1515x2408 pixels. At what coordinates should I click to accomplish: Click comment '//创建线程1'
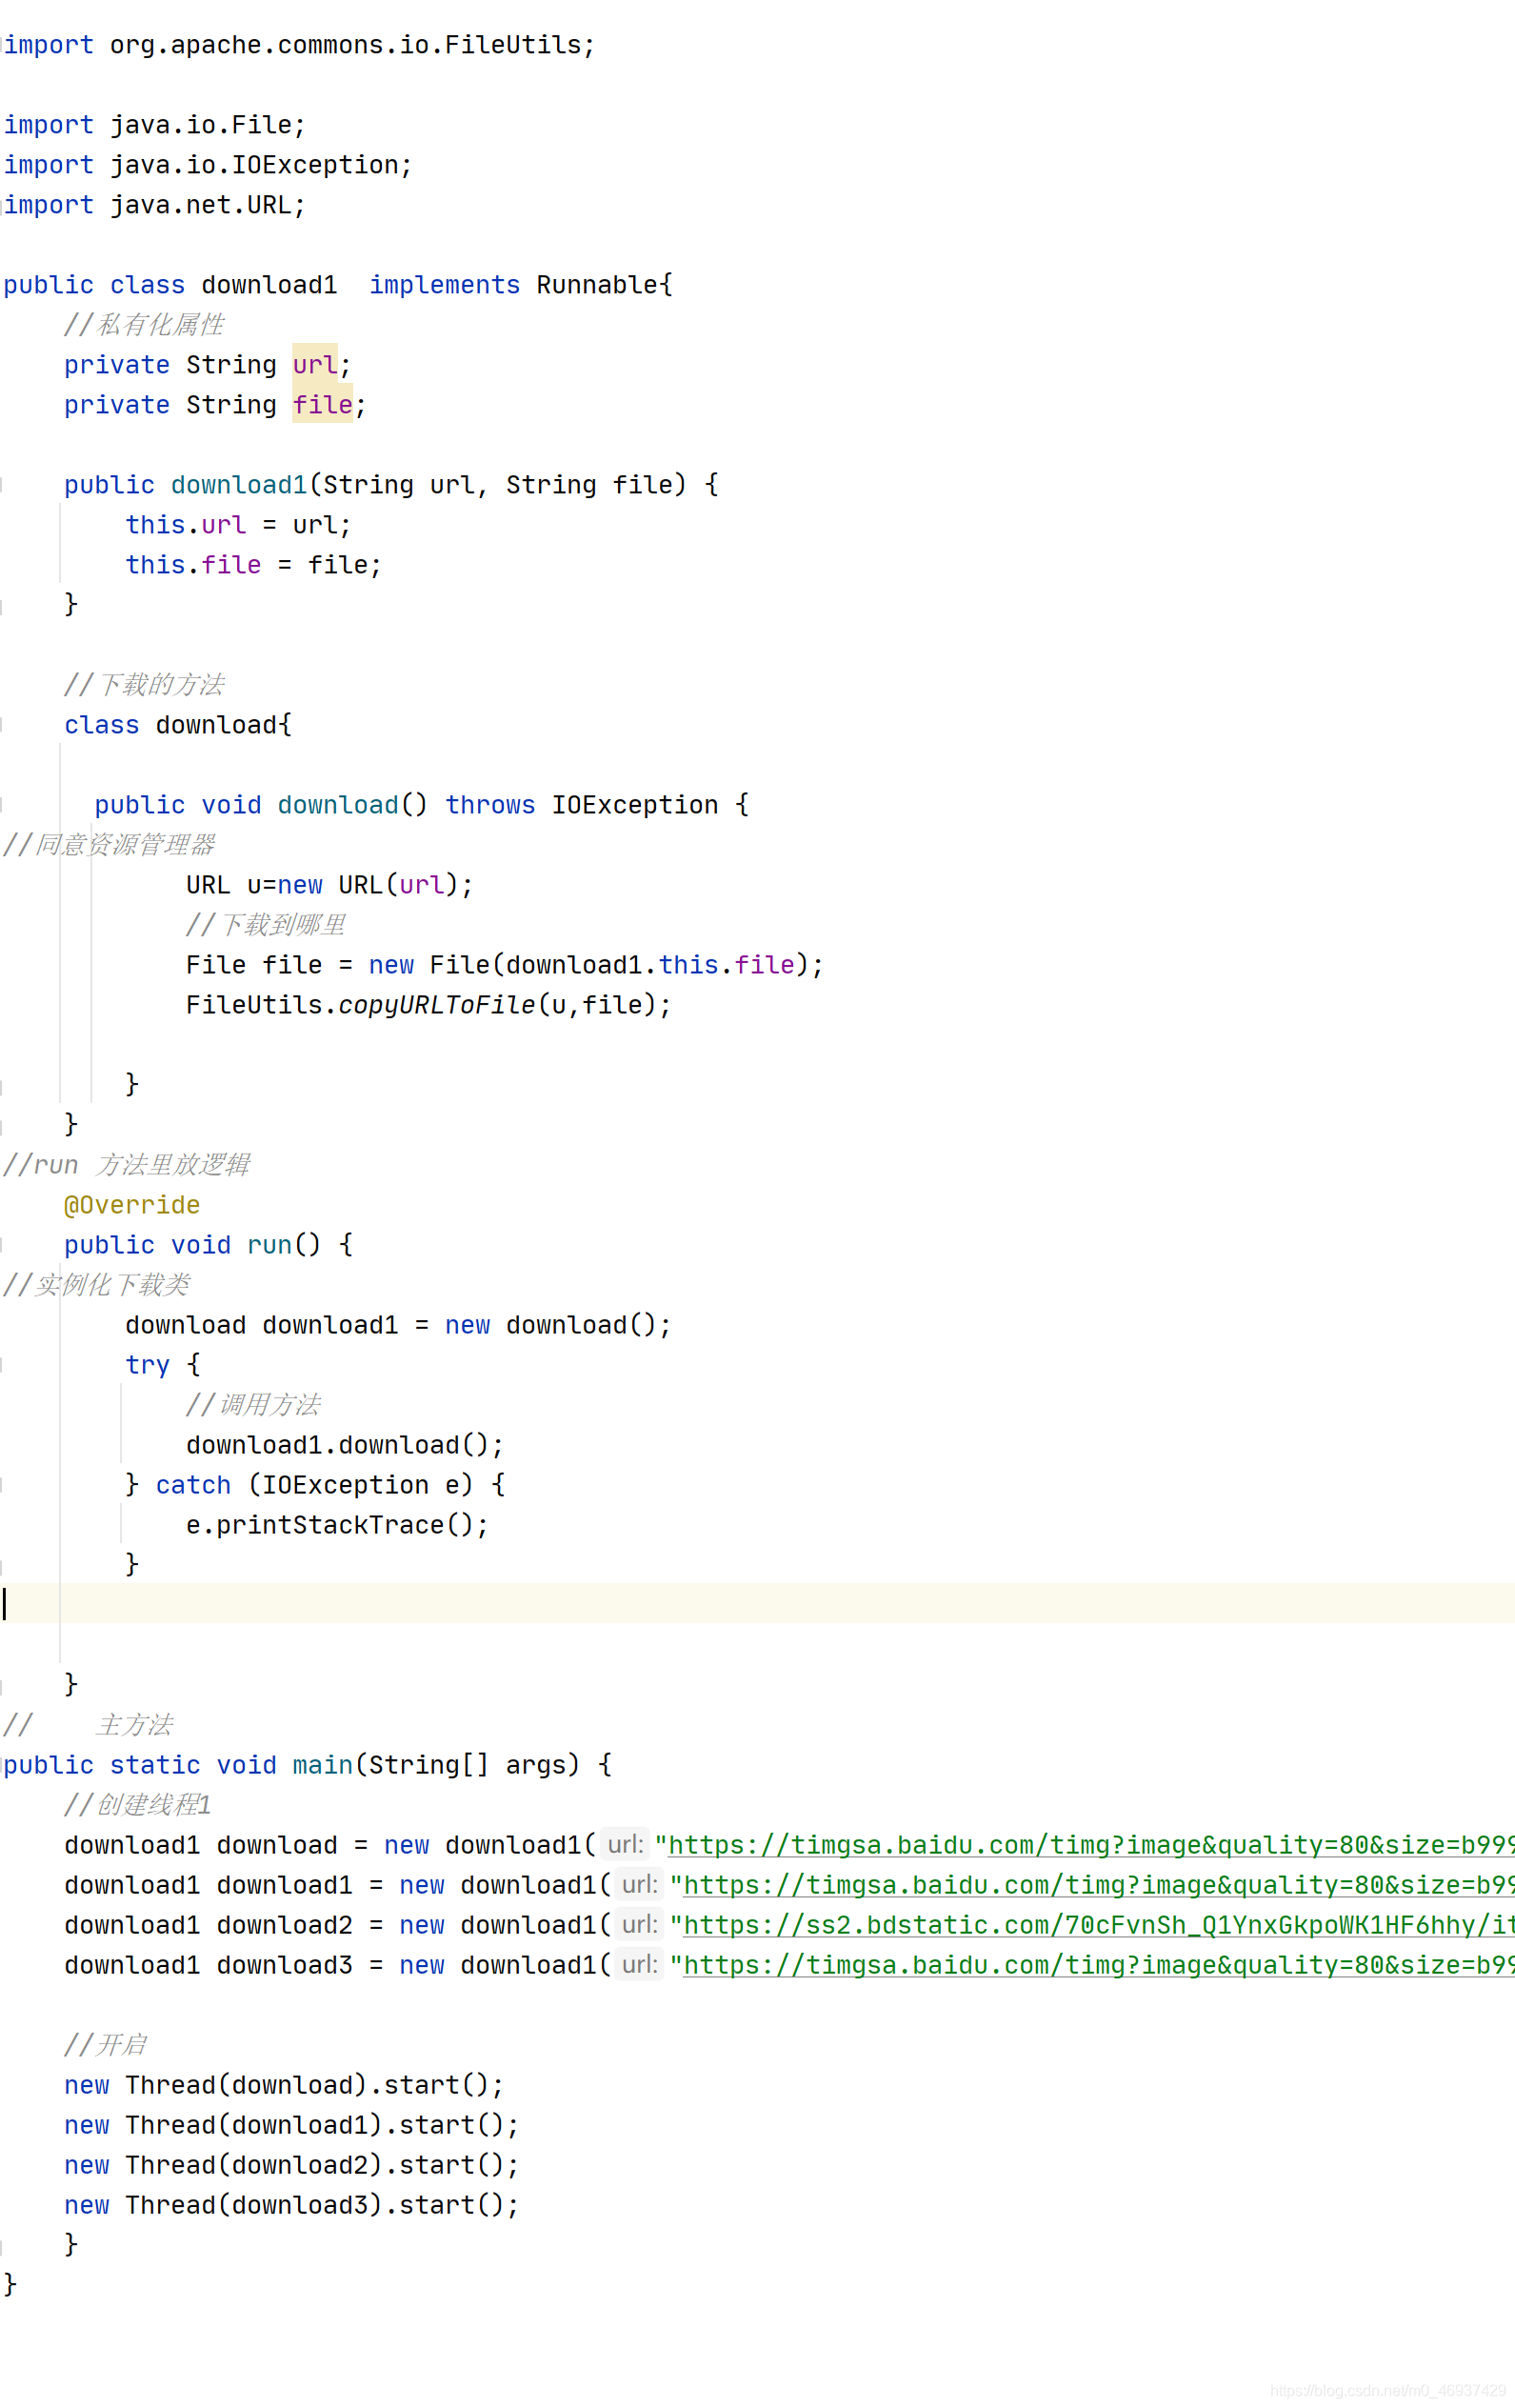(138, 1805)
